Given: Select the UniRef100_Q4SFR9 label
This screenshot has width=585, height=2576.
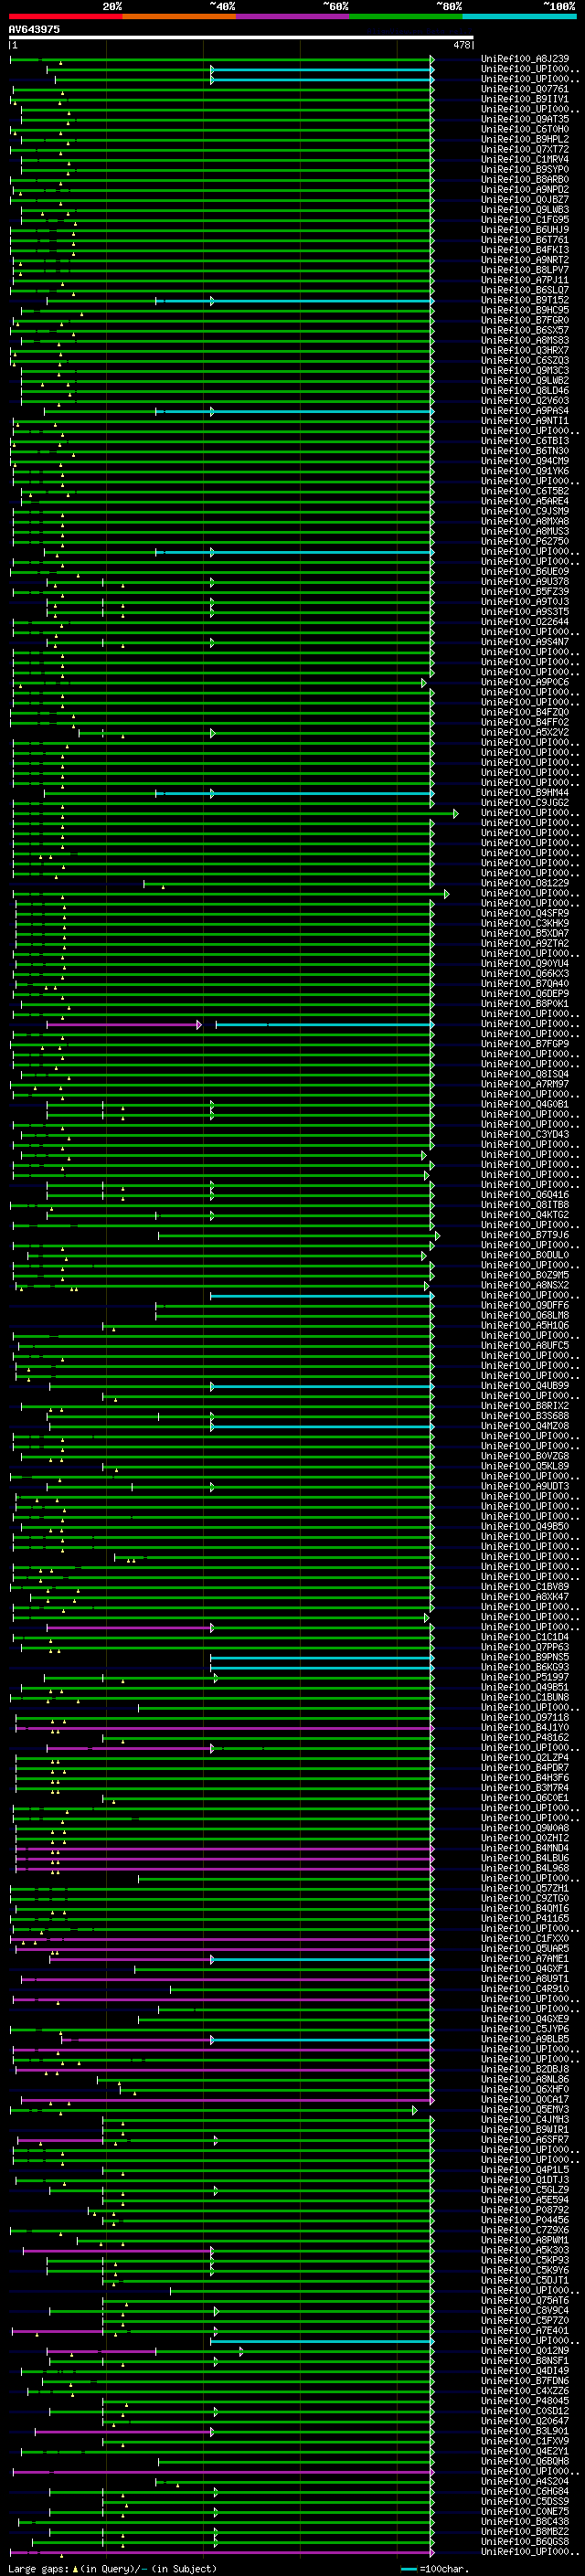Looking at the screenshot, I should coord(525,913).
